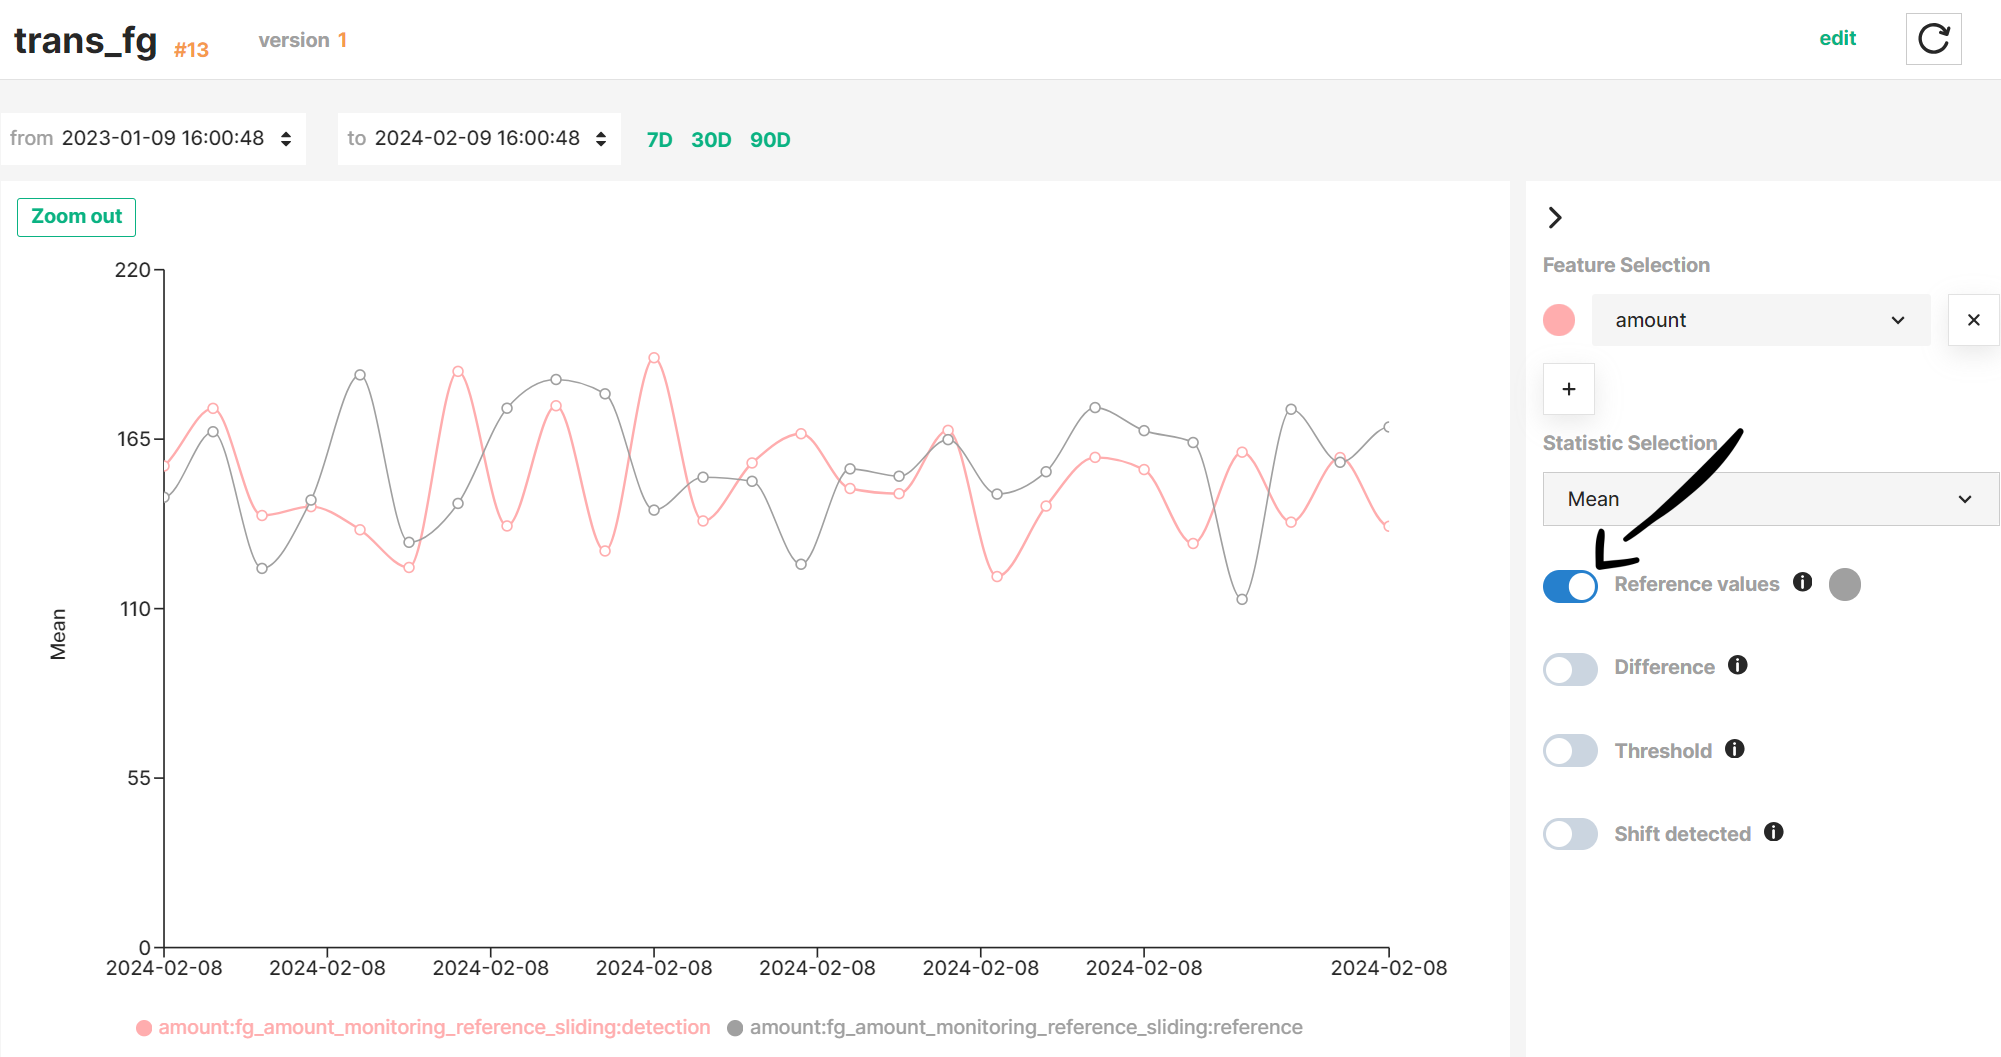Click the info icon beside Shift detected

coord(1774,833)
